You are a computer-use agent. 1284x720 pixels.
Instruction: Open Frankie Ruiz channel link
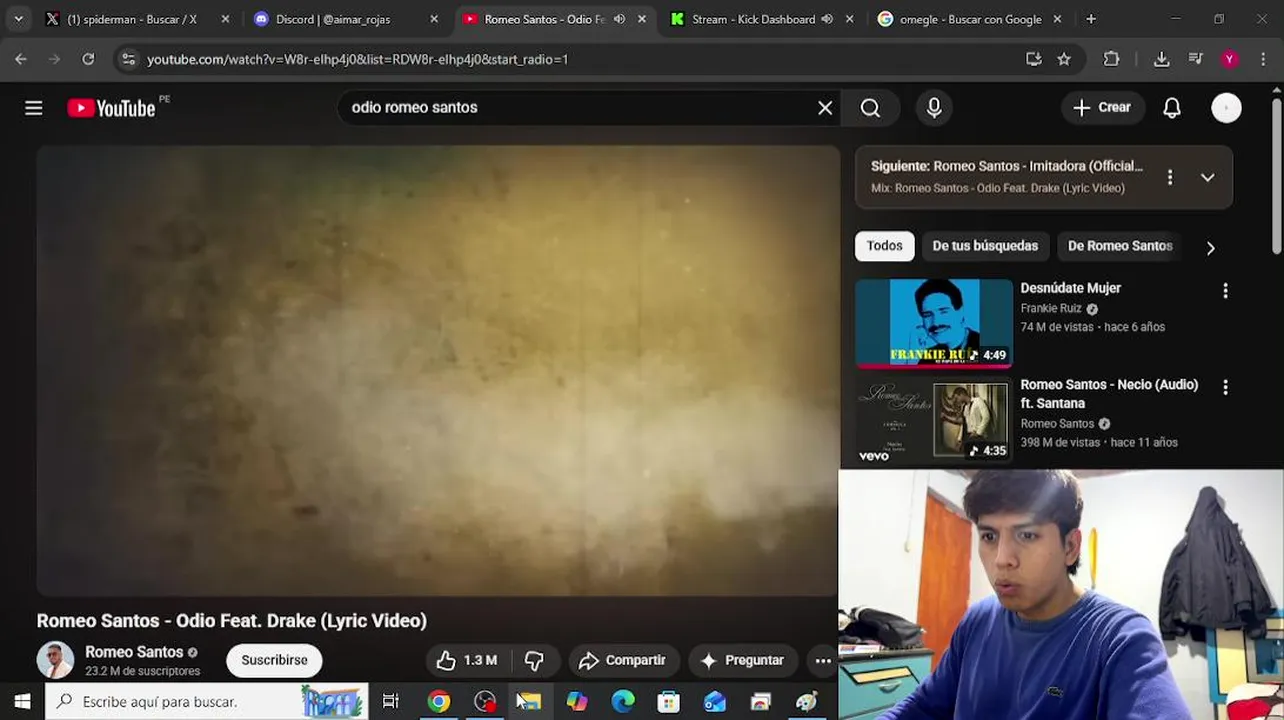point(1051,309)
